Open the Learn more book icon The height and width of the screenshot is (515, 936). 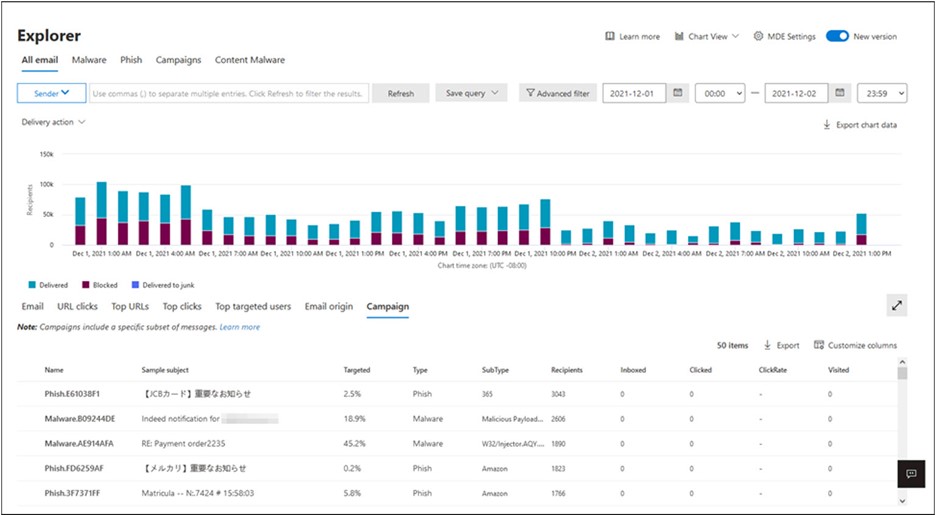pyautogui.click(x=610, y=37)
